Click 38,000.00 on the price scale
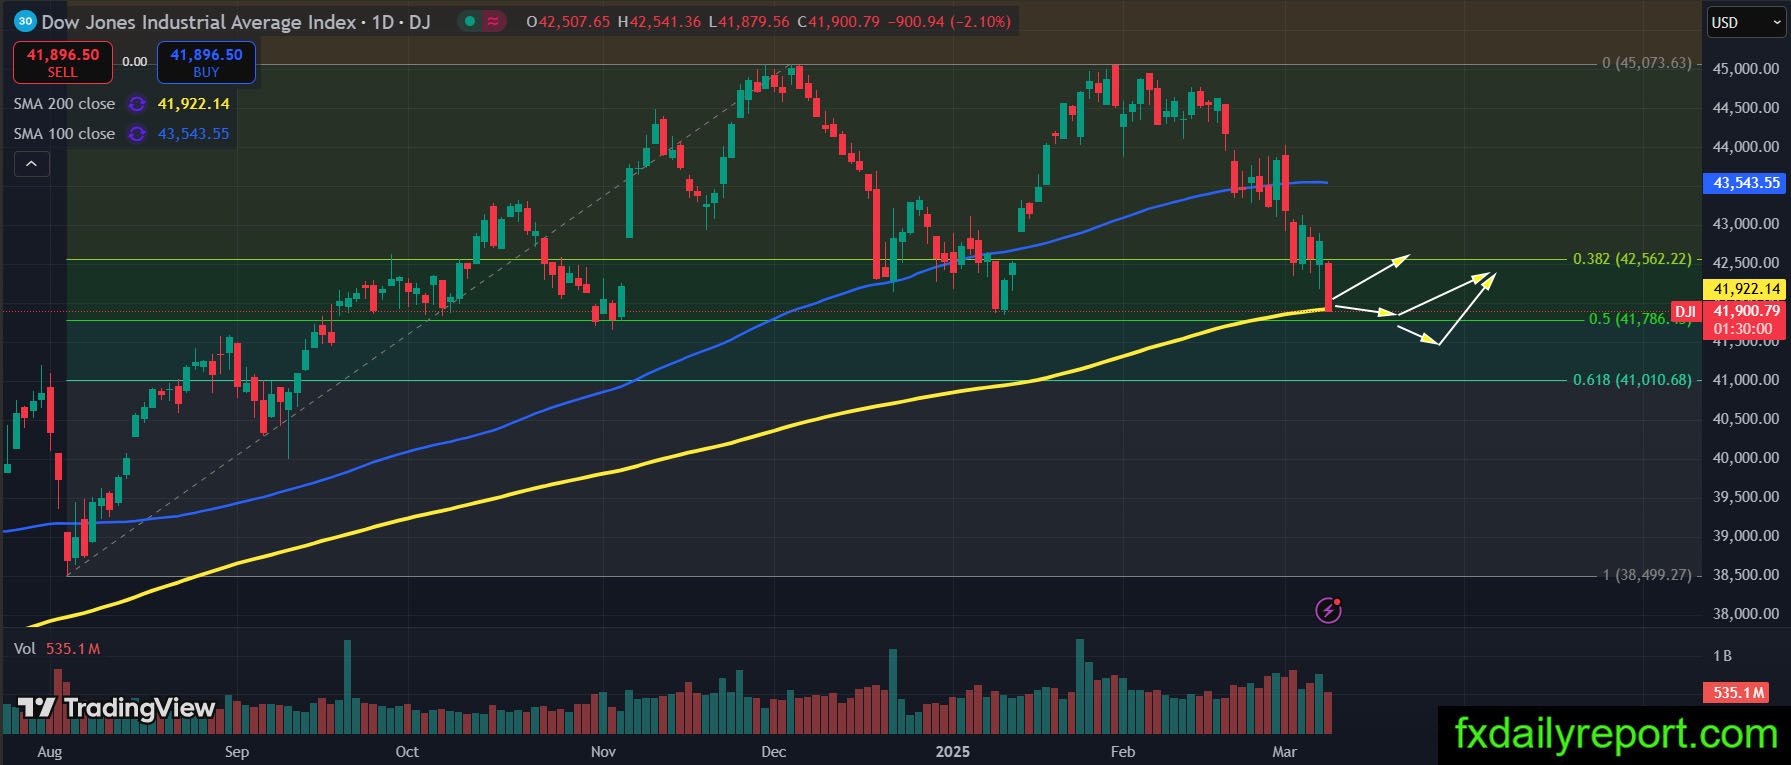 1746,614
